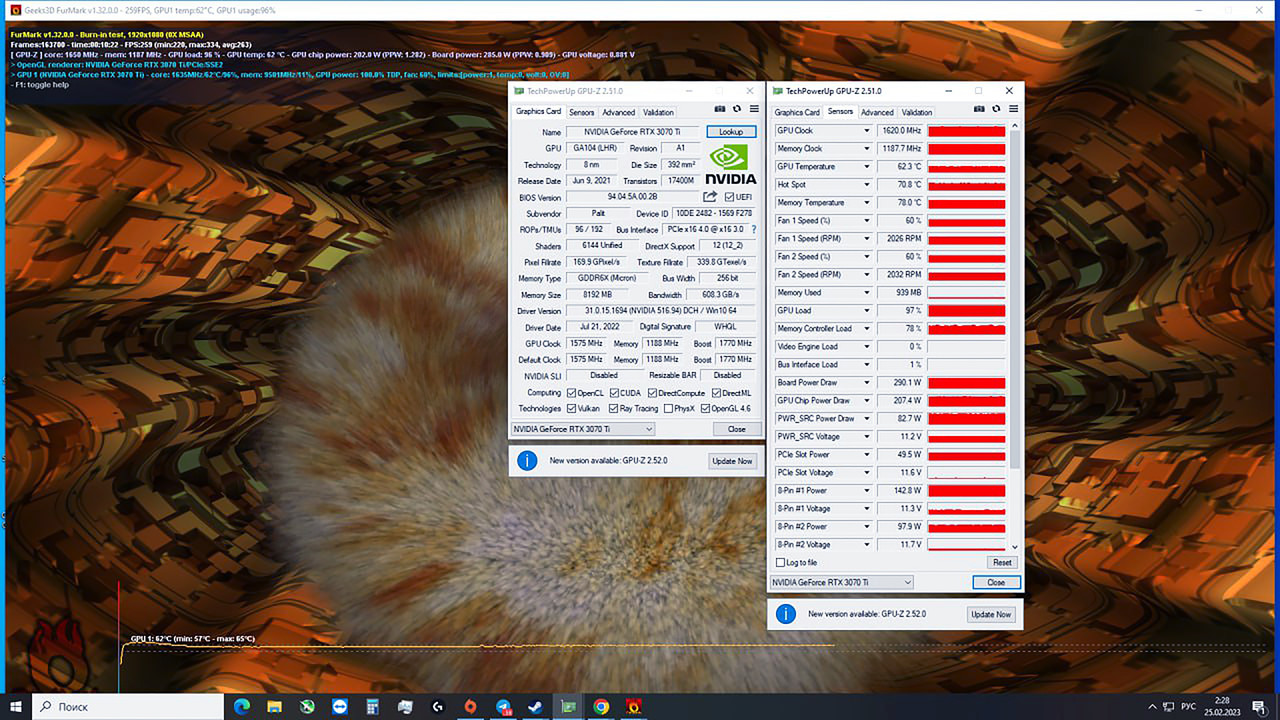Click the GPU-Z icon on the taskbar

[568, 706]
